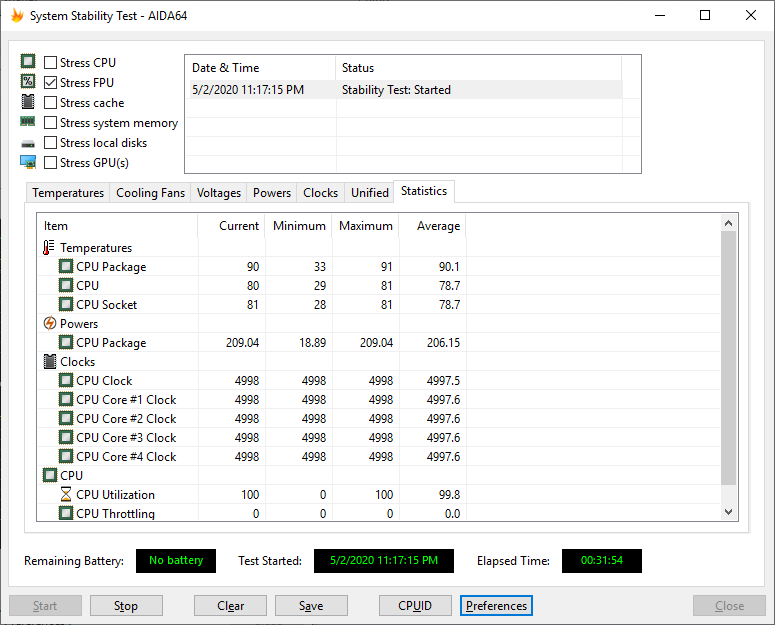Viewport: 775px width, 625px height.
Task: Open the CPUID panel button
Action: [x=415, y=606]
